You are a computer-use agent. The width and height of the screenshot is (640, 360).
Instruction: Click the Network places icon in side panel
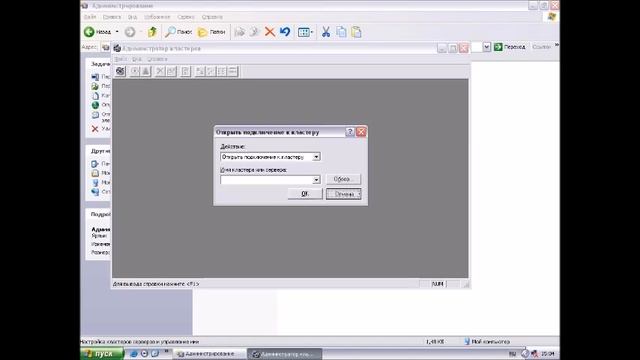95,191
